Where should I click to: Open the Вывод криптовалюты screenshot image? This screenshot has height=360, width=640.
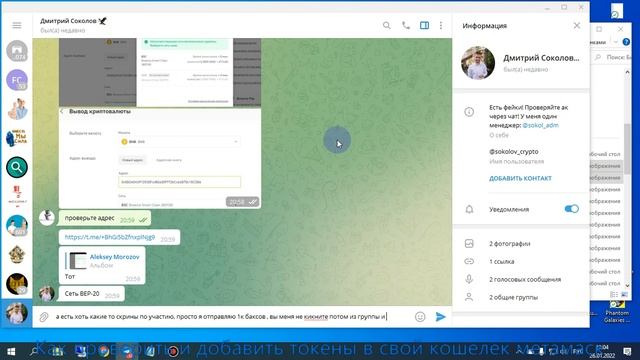coord(160,158)
